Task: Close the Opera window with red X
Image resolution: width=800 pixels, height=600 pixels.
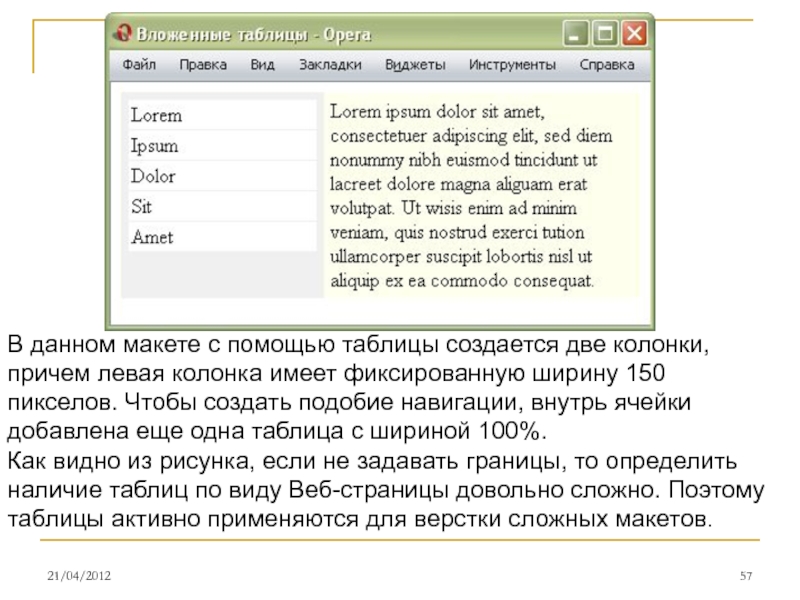Action: click(634, 34)
